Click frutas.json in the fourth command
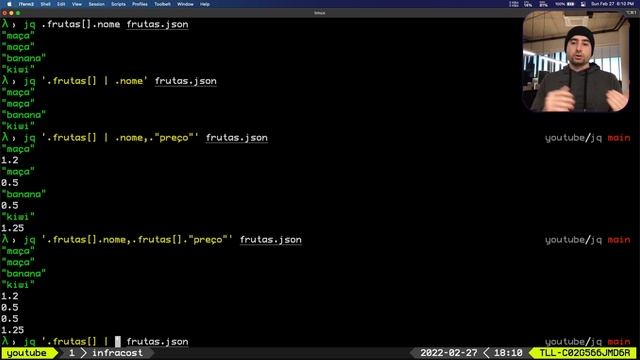Image resolution: width=640 pixels, height=360 pixels. pos(271,240)
